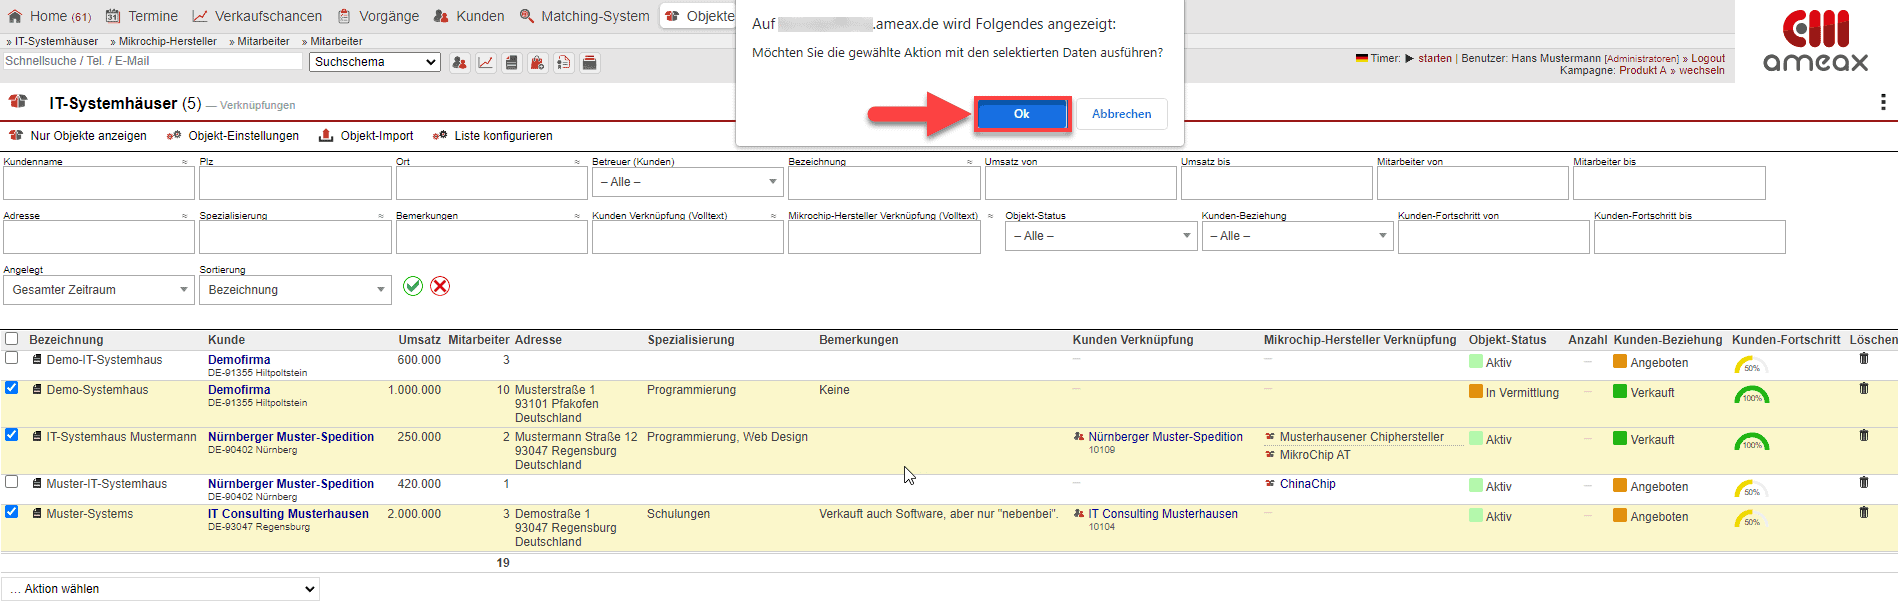Click the 100% progress gauge for IT-Systemhaus Mustermann
1898x608 pixels.
[1751, 441]
